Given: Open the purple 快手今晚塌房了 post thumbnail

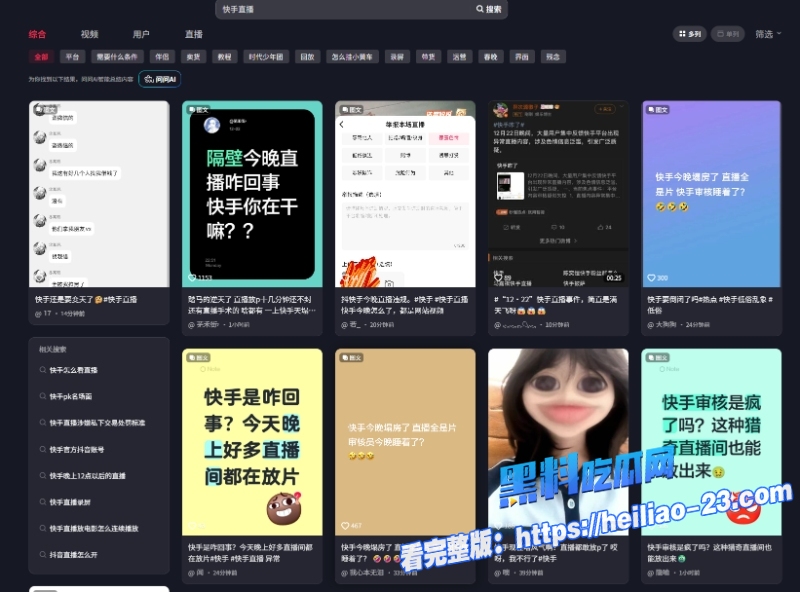Looking at the screenshot, I should (x=711, y=194).
